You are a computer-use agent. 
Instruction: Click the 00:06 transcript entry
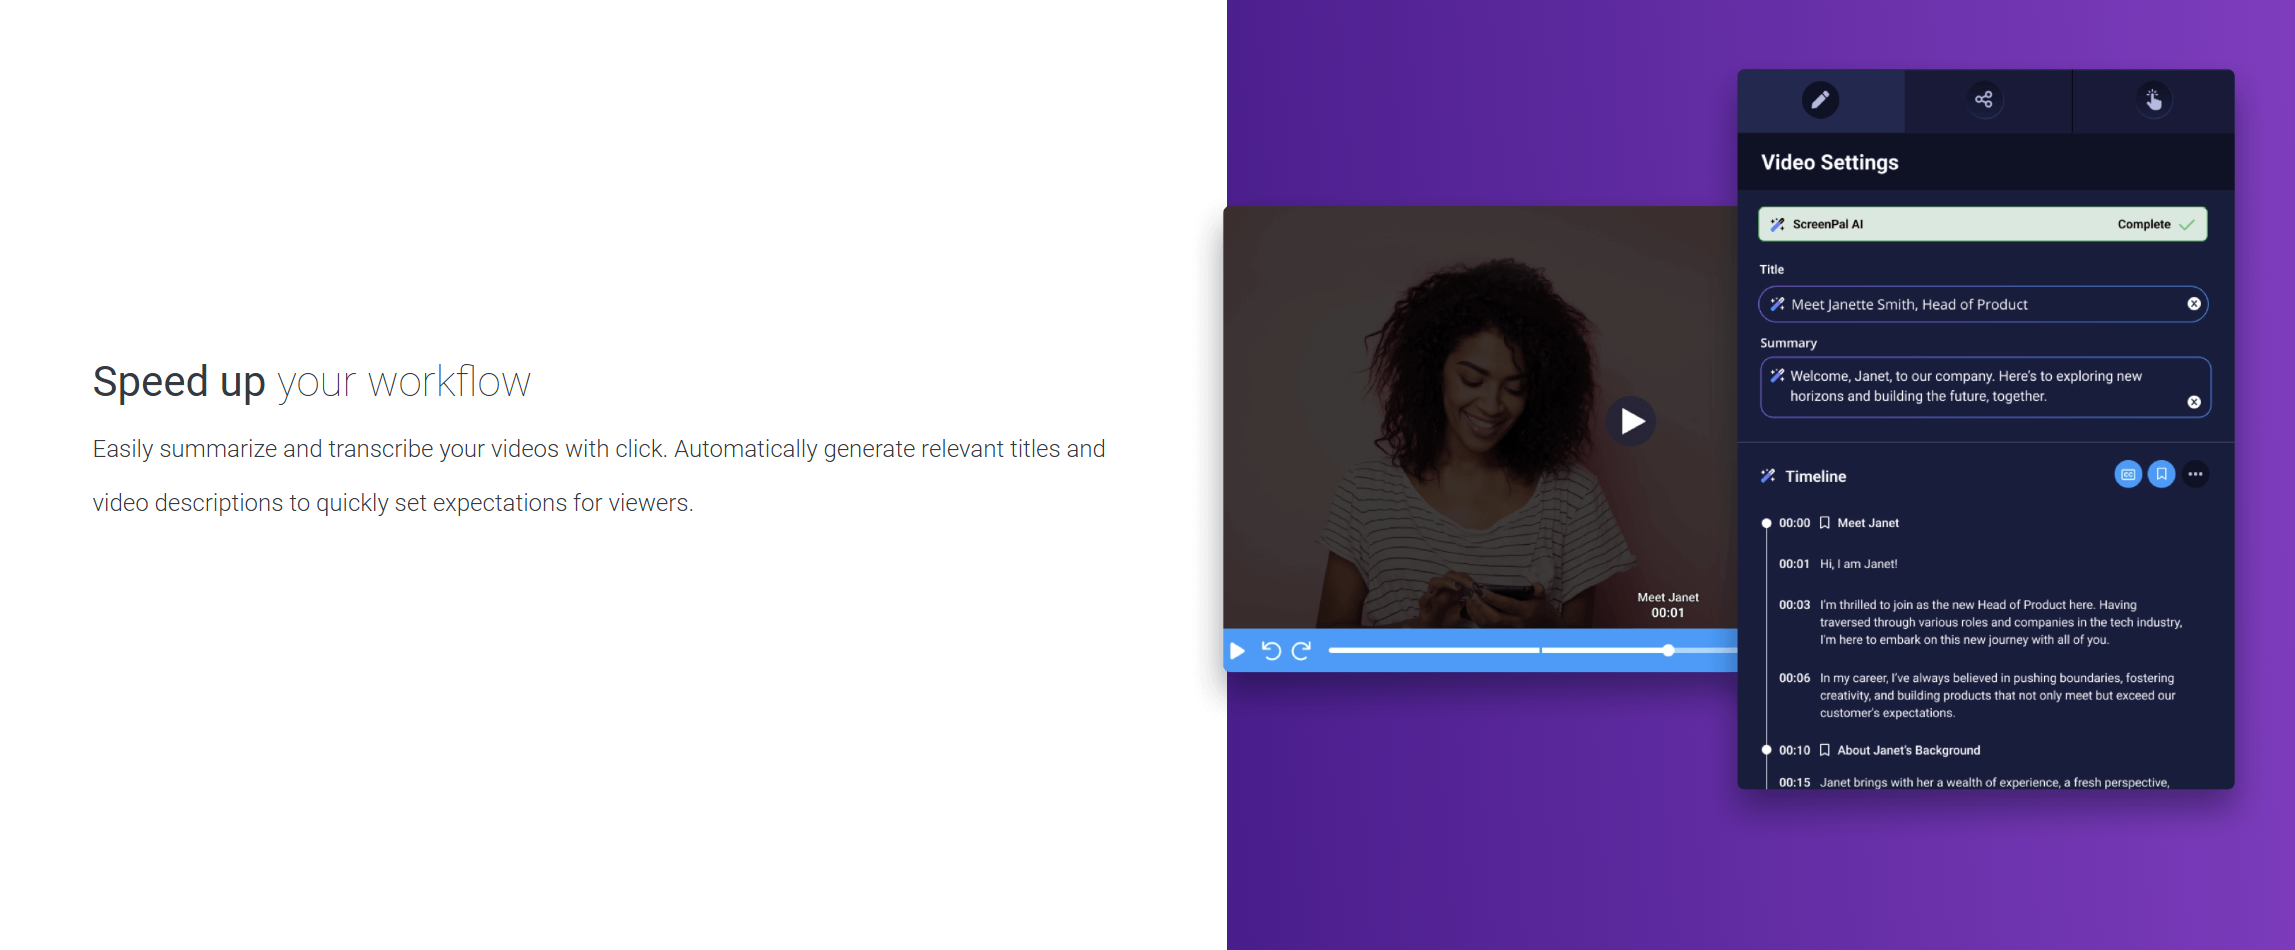[1978, 695]
